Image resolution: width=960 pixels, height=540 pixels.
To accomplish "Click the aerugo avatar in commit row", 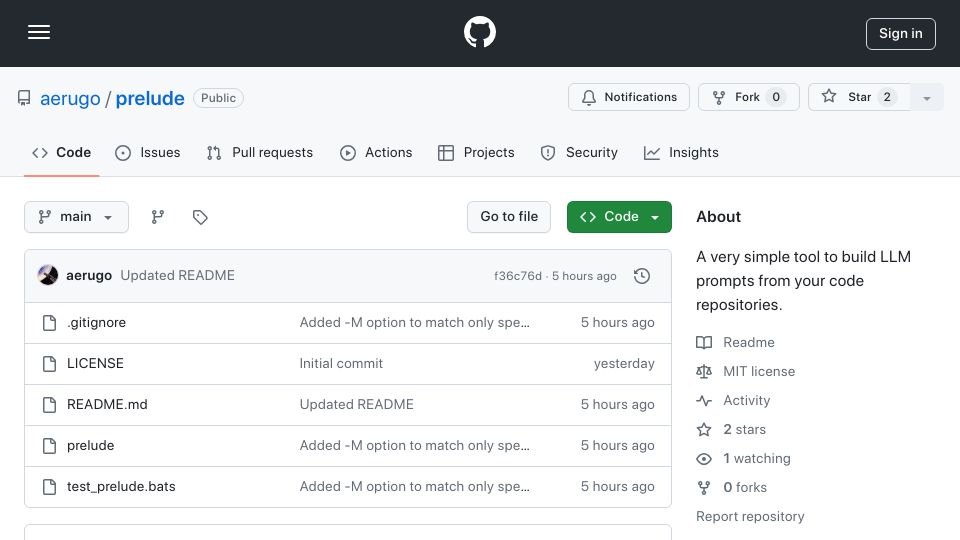I will click(x=48, y=276).
